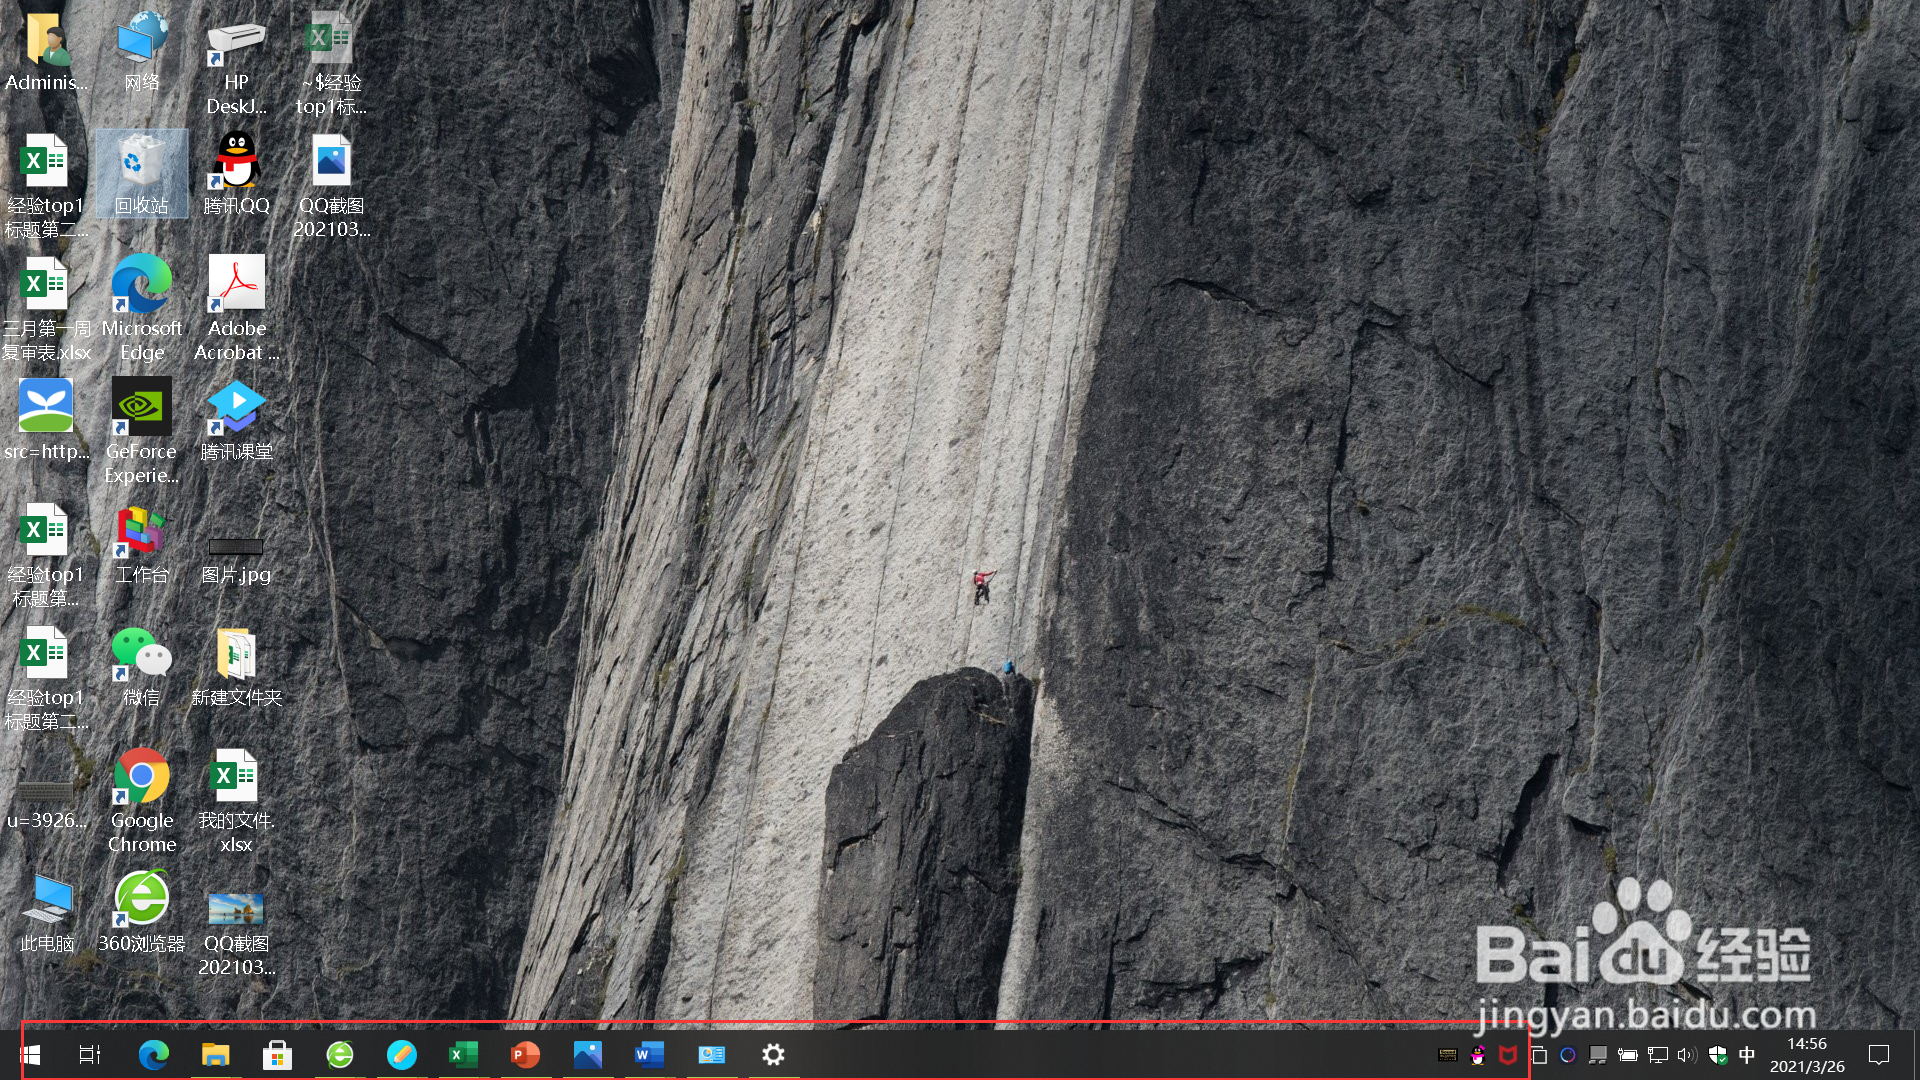The width and height of the screenshot is (1920, 1080).
Task: Select the GeForce Experience shortcut
Action: pos(142,432)
